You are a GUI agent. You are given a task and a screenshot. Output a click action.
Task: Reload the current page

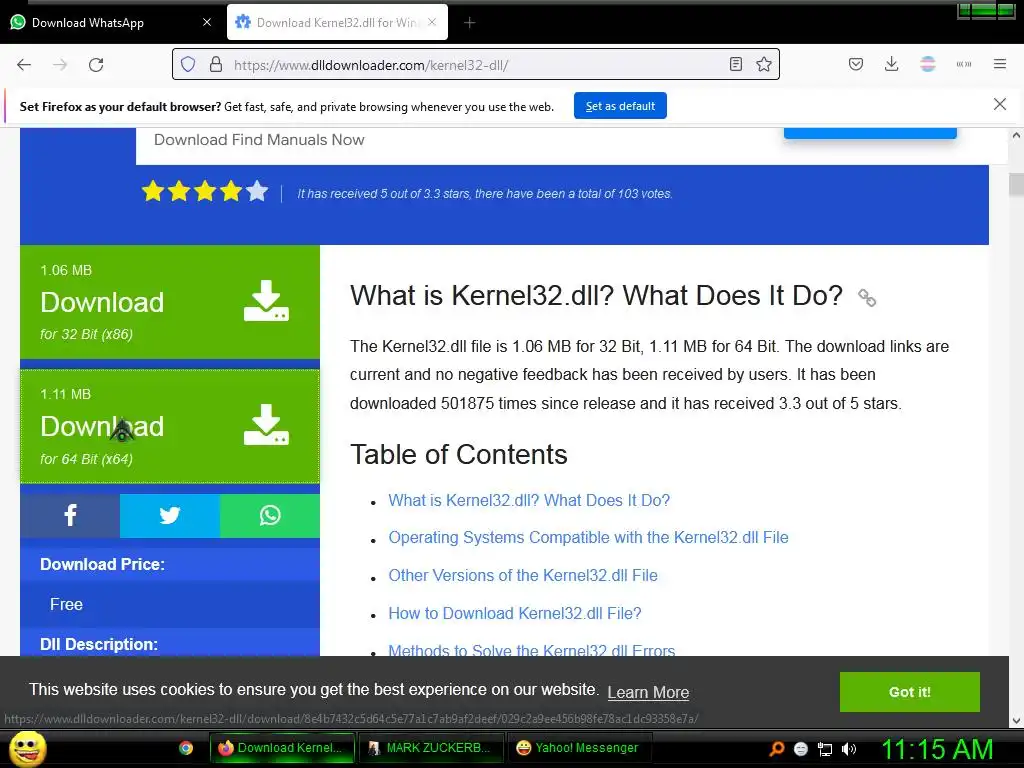(96, 65)
